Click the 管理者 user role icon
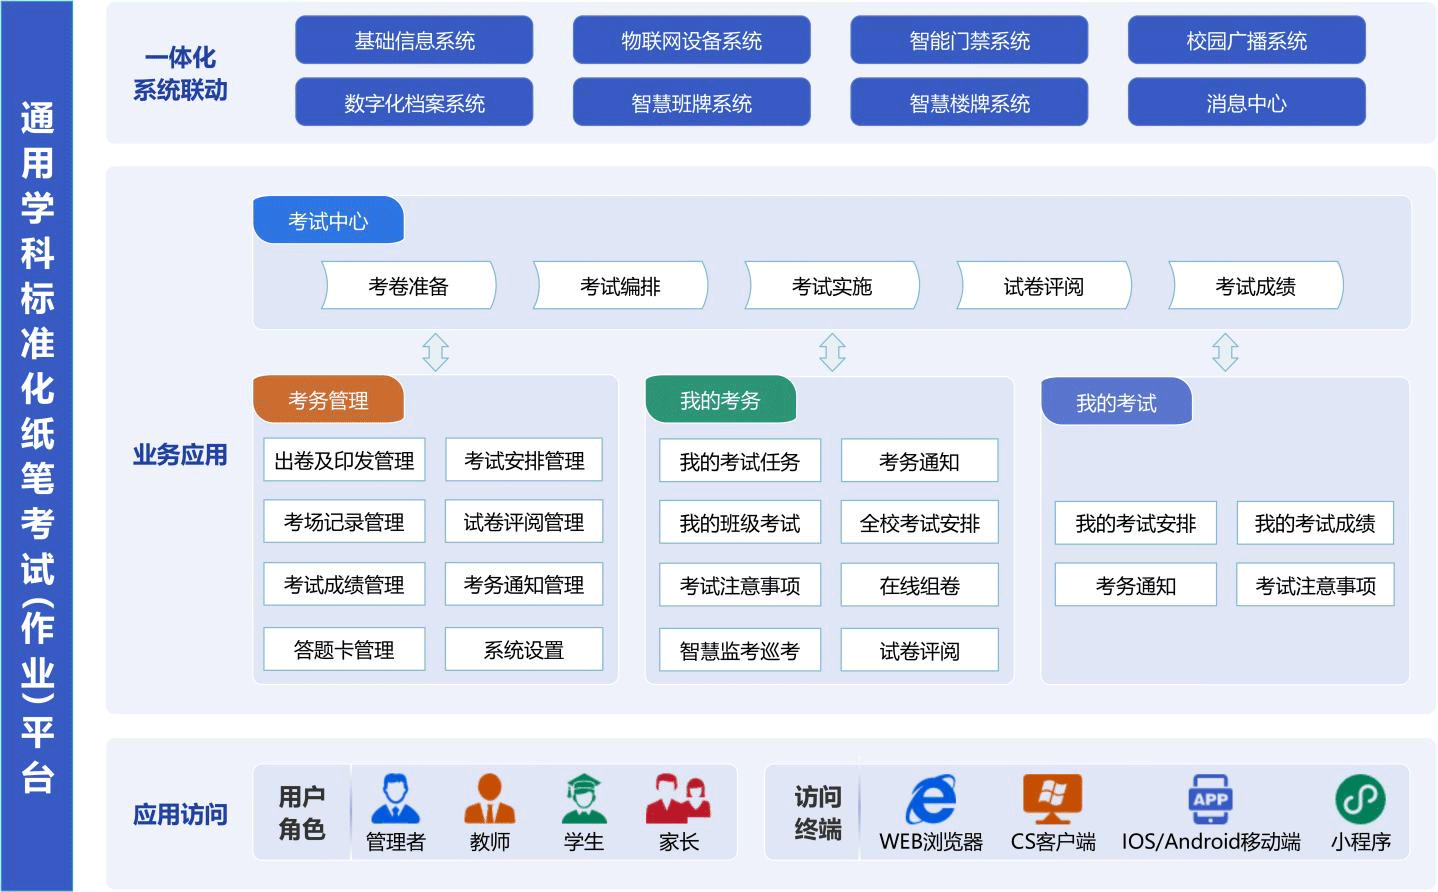 395,799
